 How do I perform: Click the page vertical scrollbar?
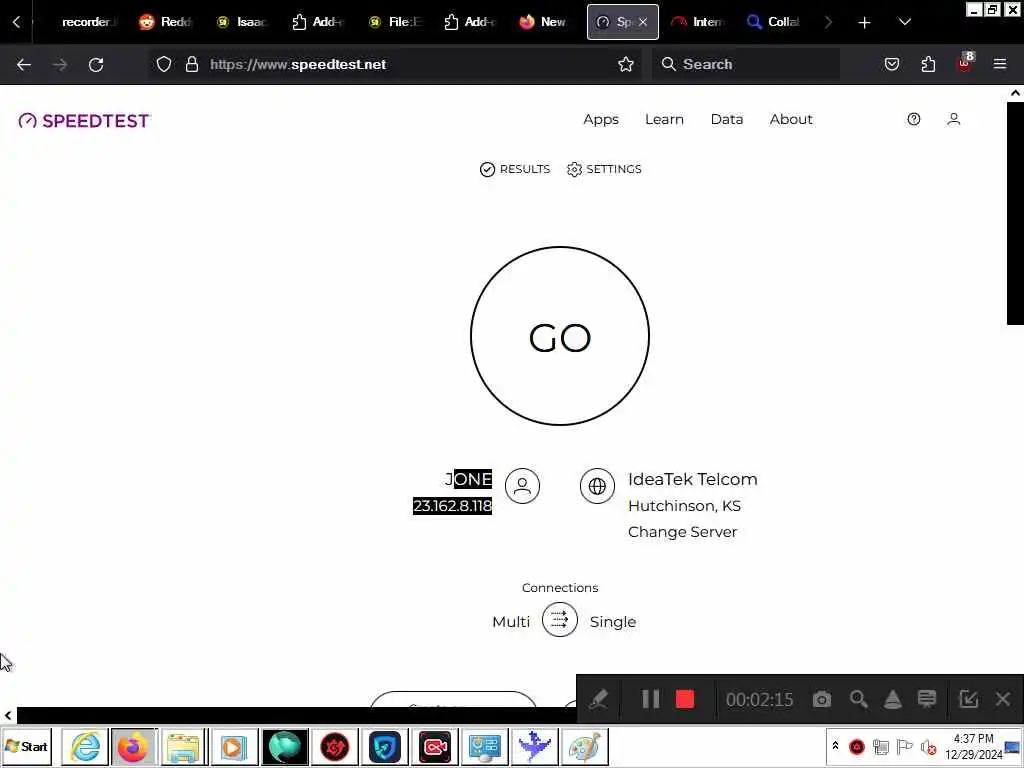(1015, 214)
